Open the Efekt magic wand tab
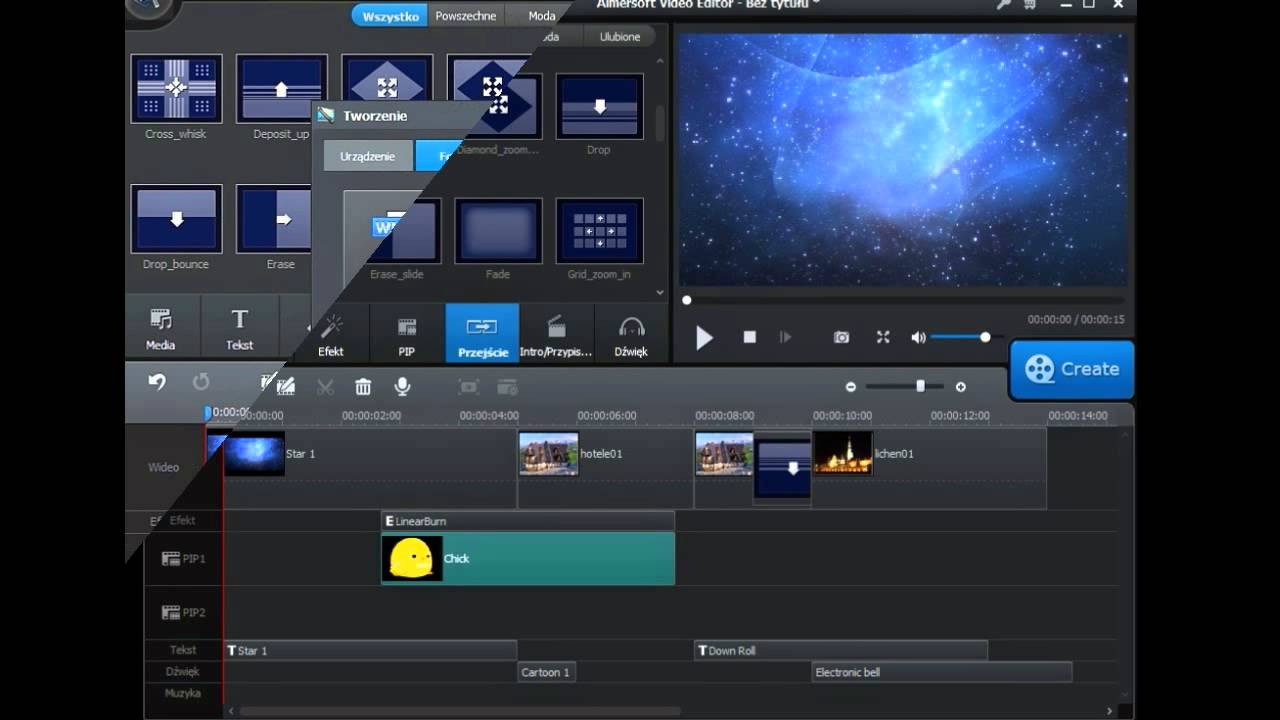 (331, 334)
